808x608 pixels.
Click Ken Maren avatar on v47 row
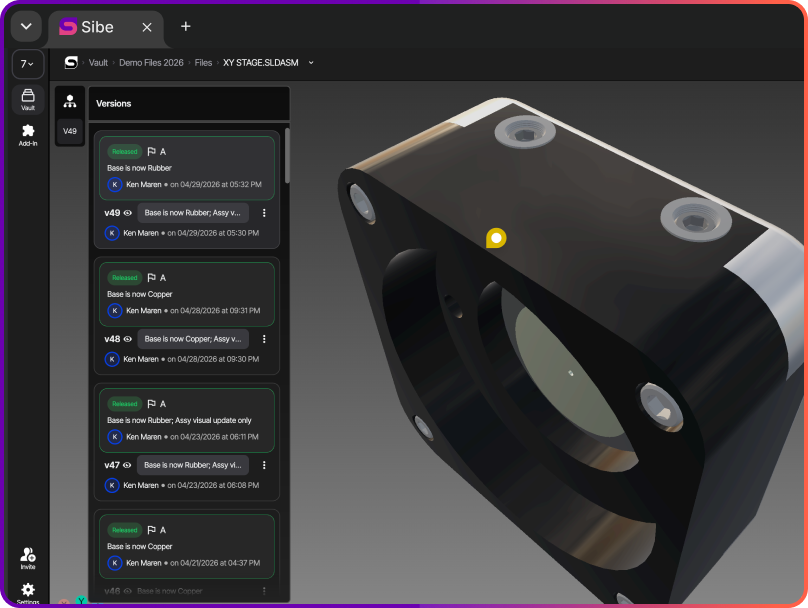pyautogui.click(x=112, y=485)
